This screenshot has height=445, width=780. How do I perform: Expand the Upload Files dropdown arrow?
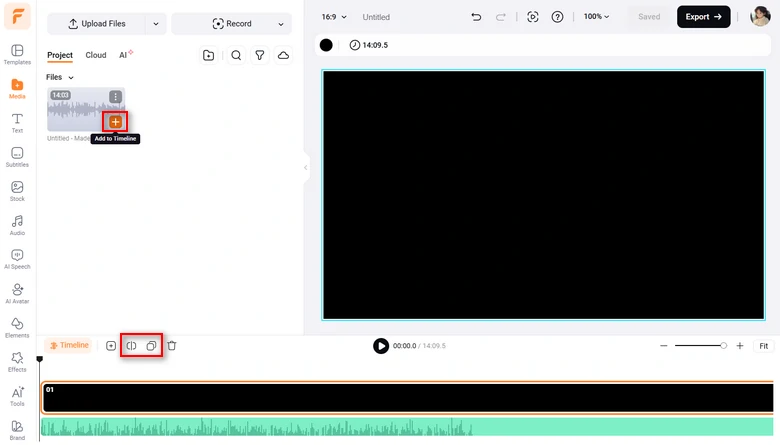(156, 24)
